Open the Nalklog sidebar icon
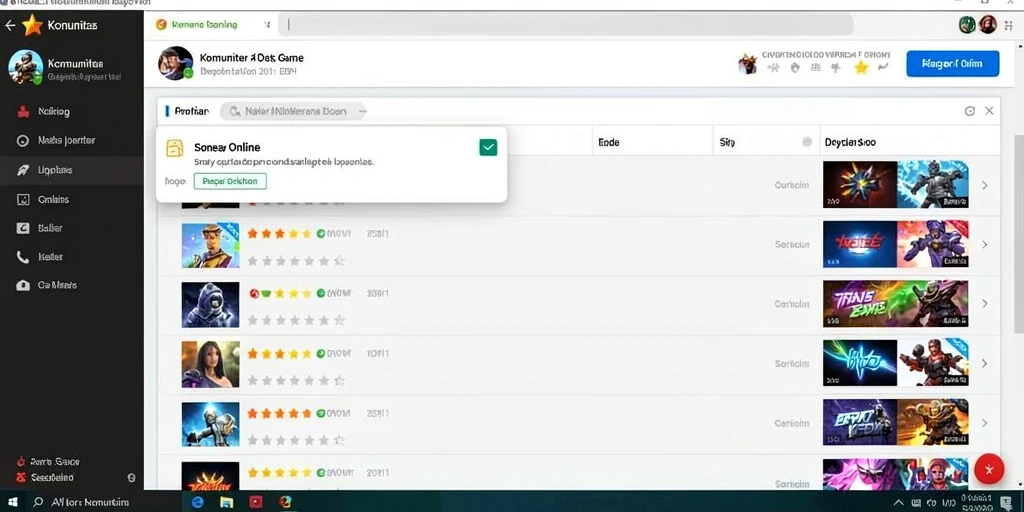 [23, 112]
